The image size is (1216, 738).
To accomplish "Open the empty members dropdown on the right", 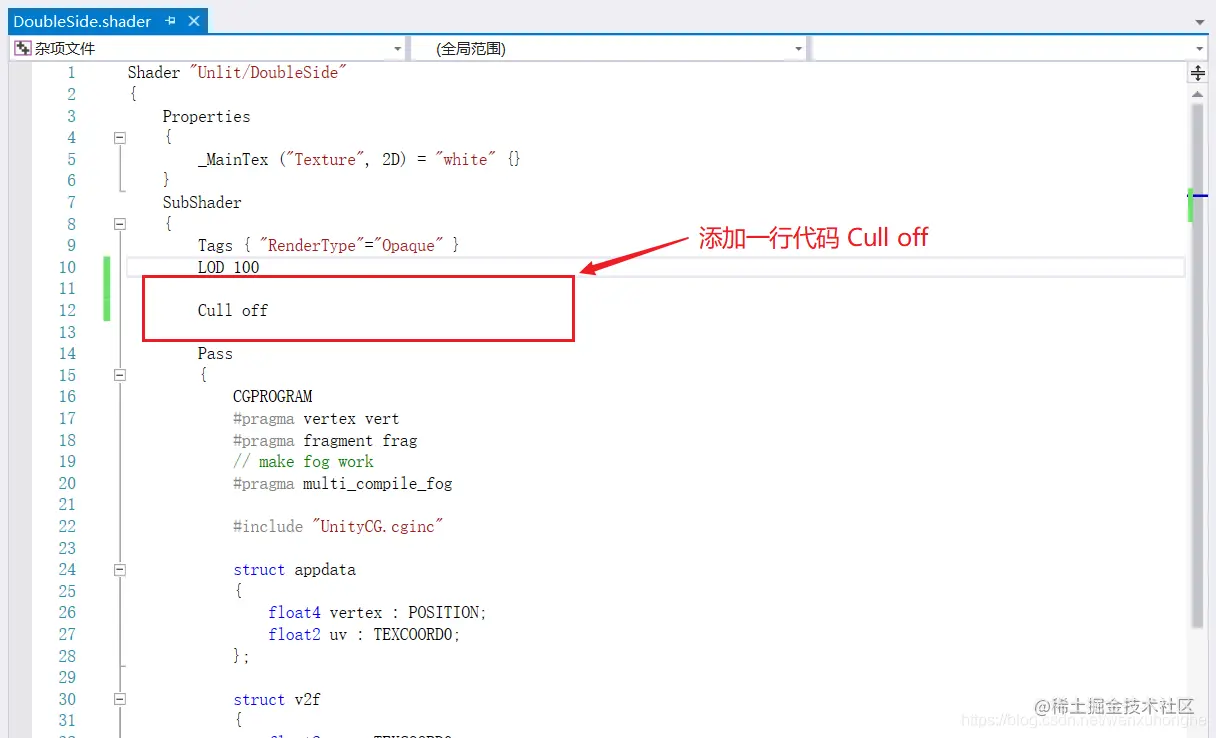I will 1200,48.
